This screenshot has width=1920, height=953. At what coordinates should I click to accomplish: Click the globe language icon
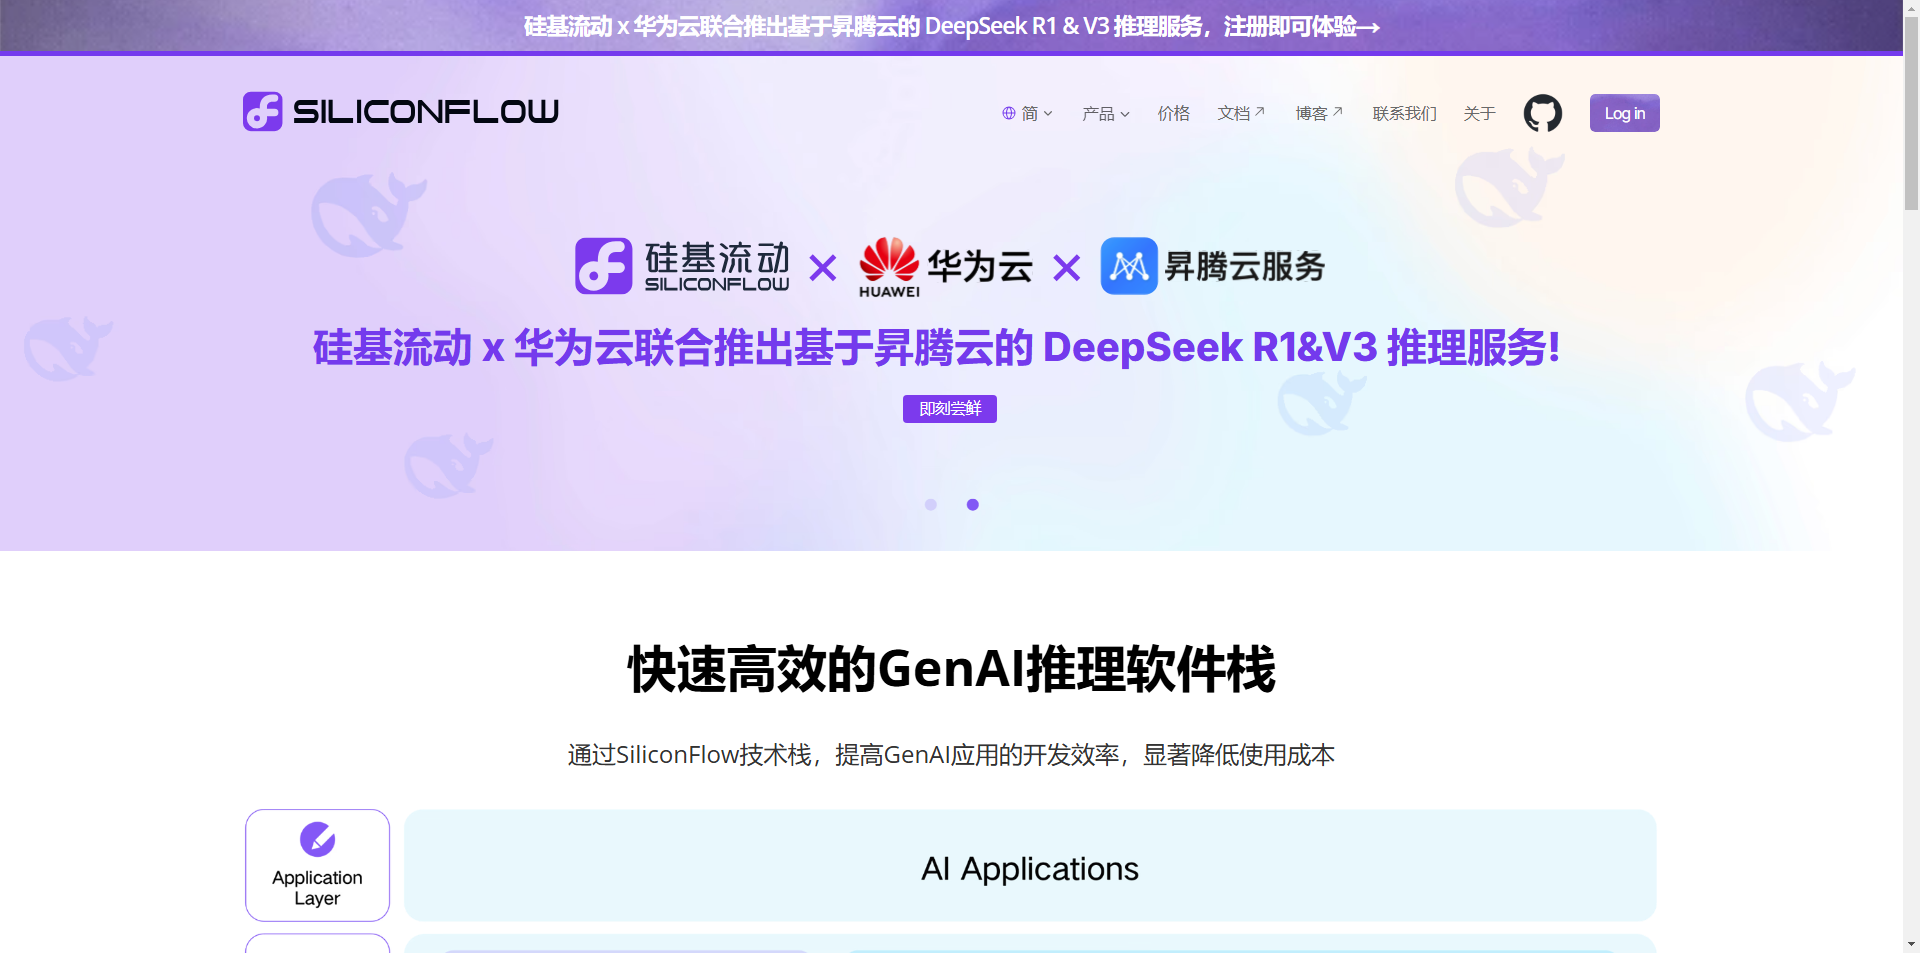tap(1009, 113)
